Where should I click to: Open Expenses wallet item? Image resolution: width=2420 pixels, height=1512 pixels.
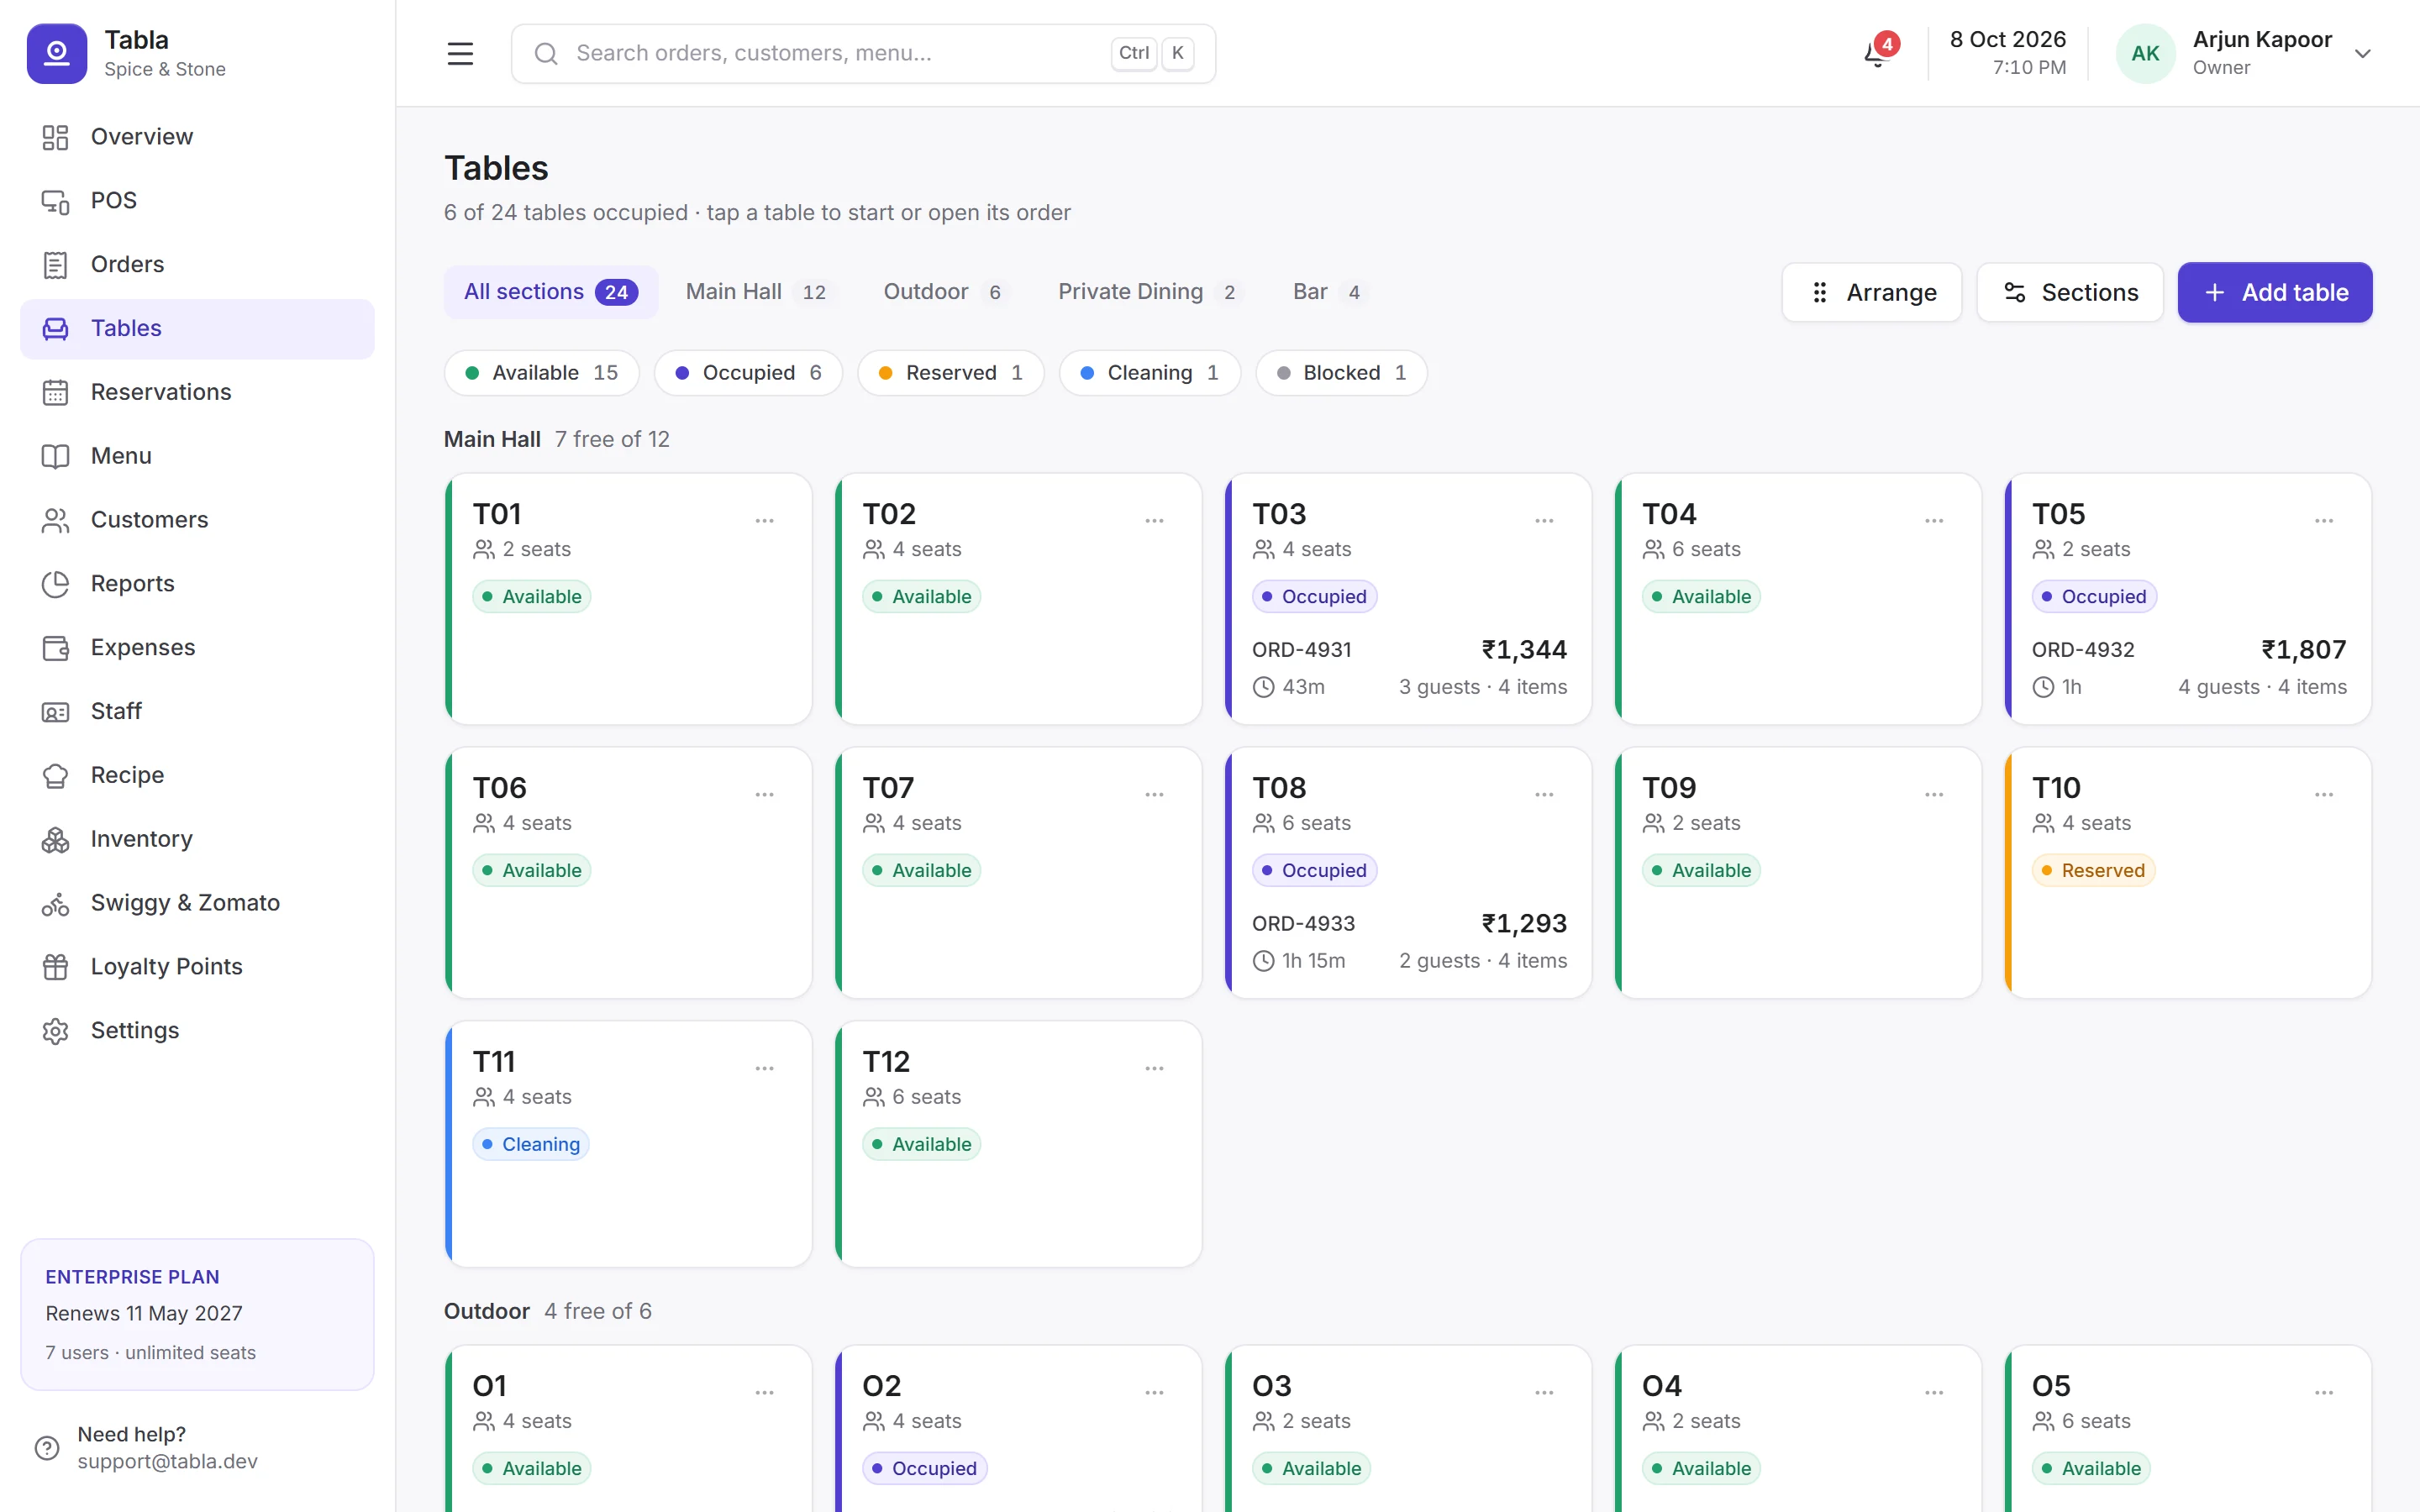click(197, 648)
